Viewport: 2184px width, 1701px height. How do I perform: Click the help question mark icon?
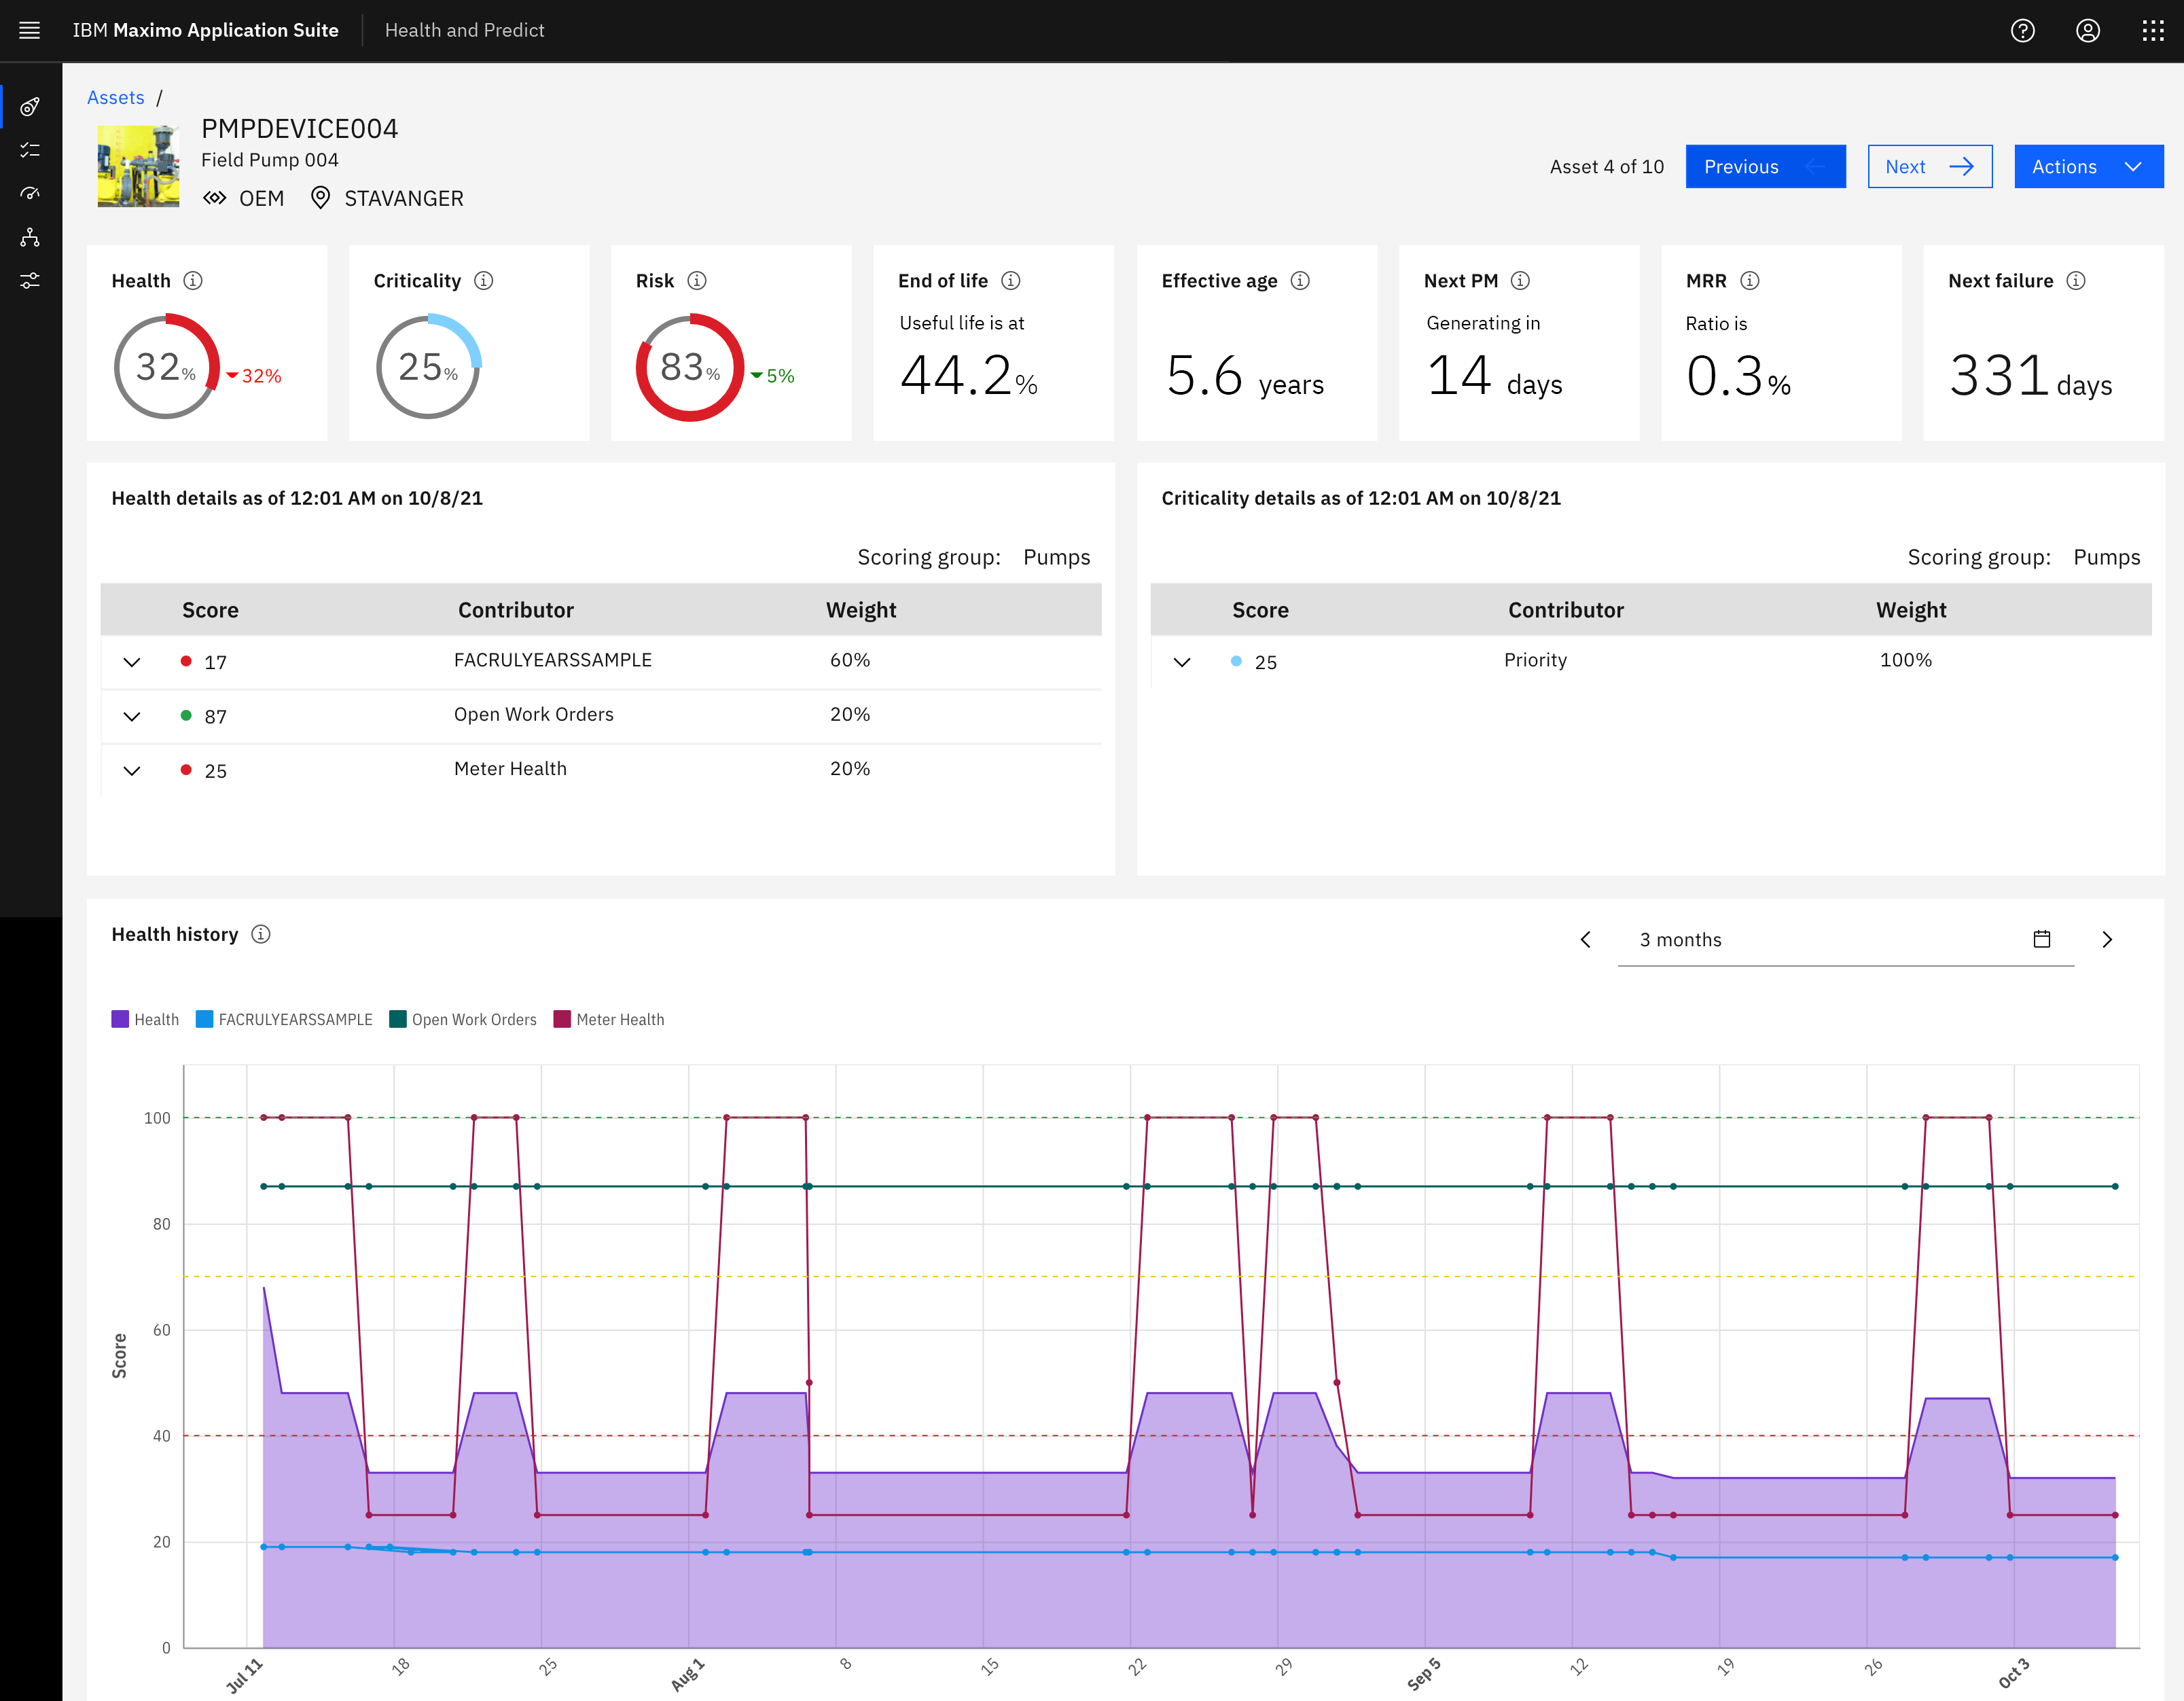tap(2022, 30)
